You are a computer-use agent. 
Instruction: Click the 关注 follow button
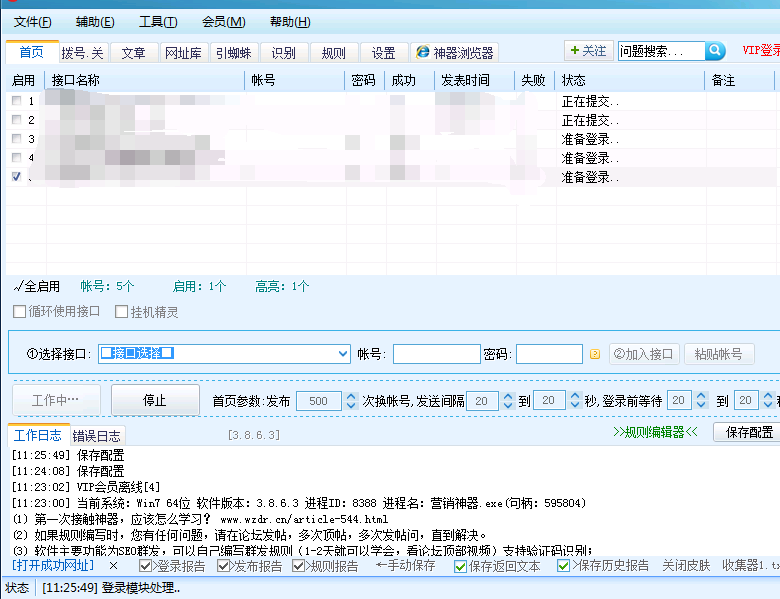(588, 51)
